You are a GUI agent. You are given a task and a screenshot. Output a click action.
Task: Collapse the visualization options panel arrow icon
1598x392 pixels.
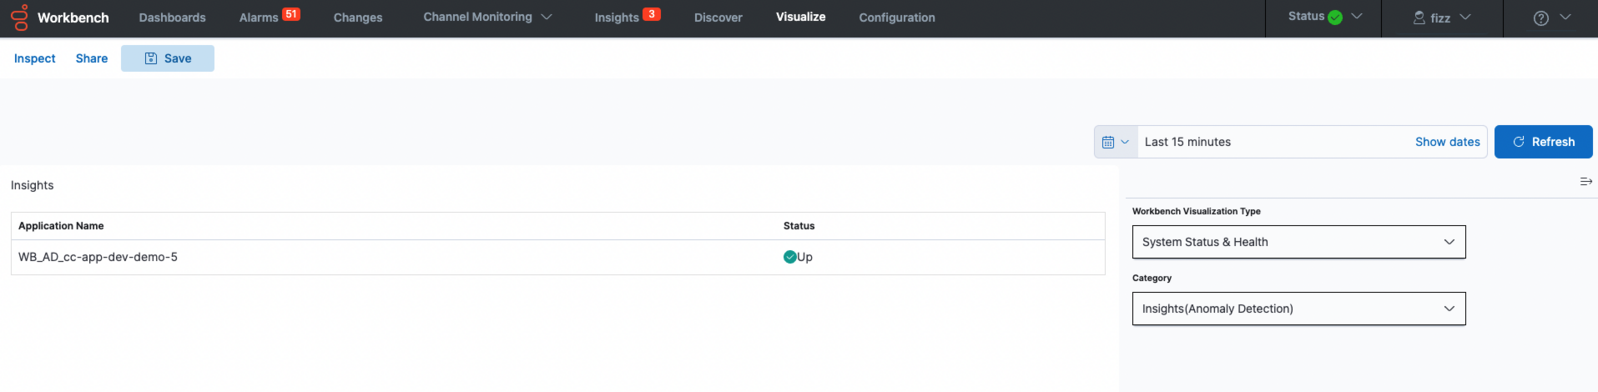click(x=1586, y=181)
